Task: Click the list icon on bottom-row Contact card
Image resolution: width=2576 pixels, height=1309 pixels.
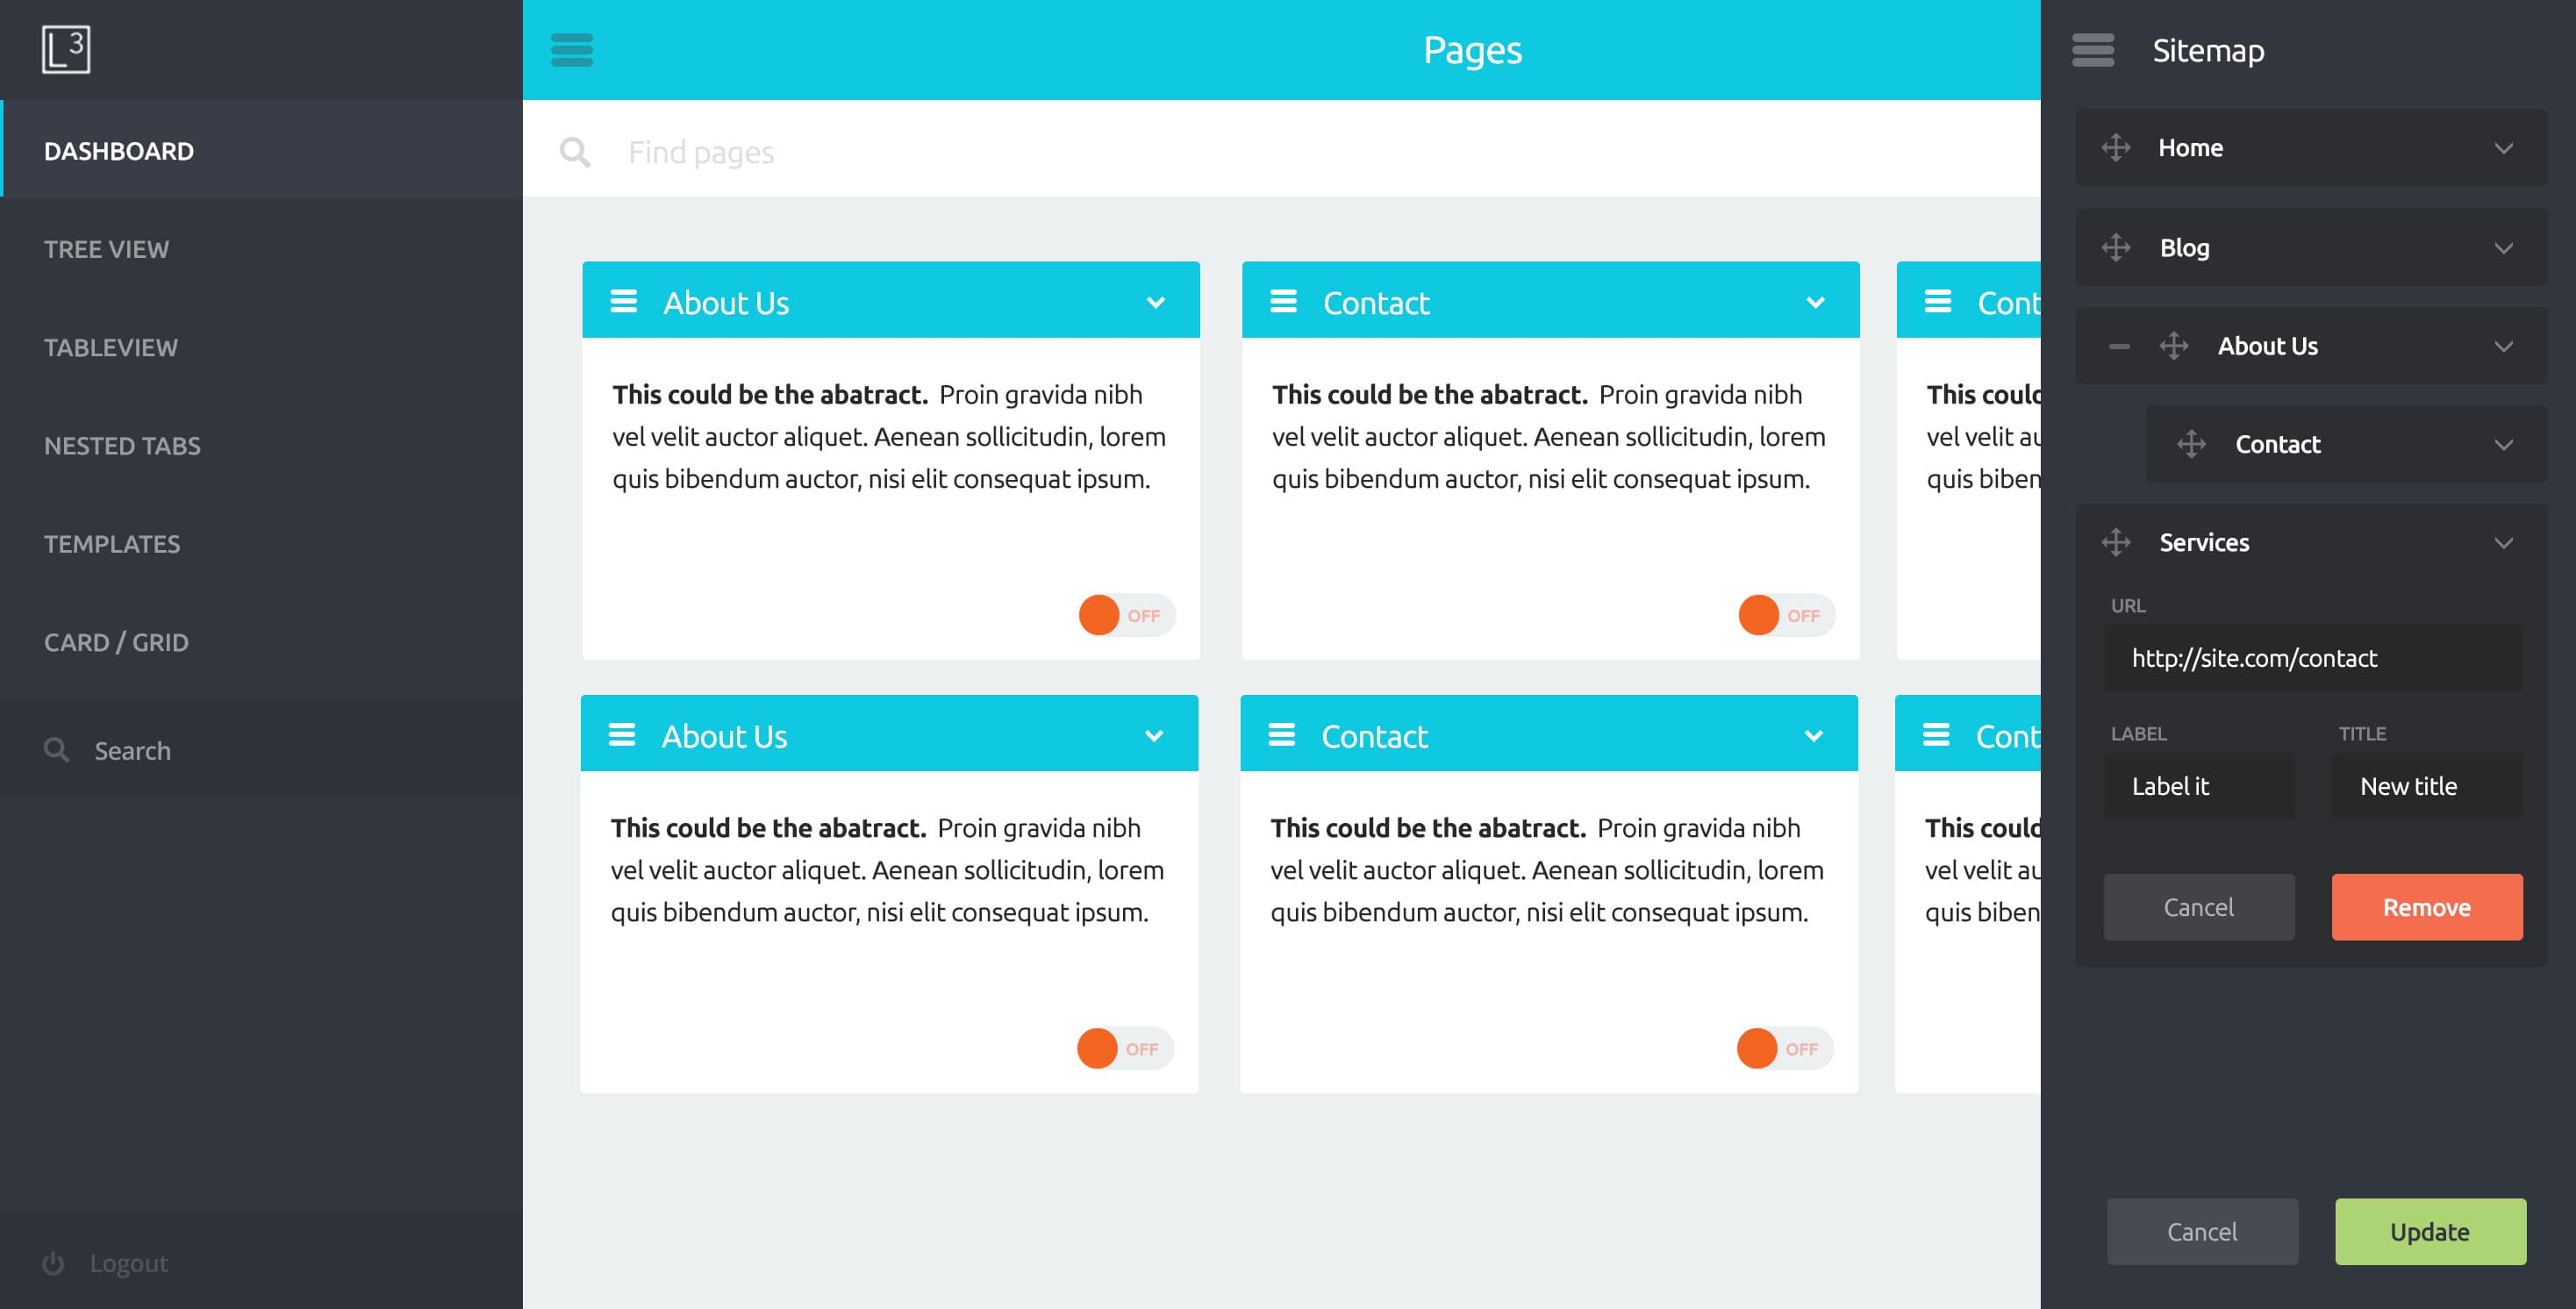Action: point(1282,735)
